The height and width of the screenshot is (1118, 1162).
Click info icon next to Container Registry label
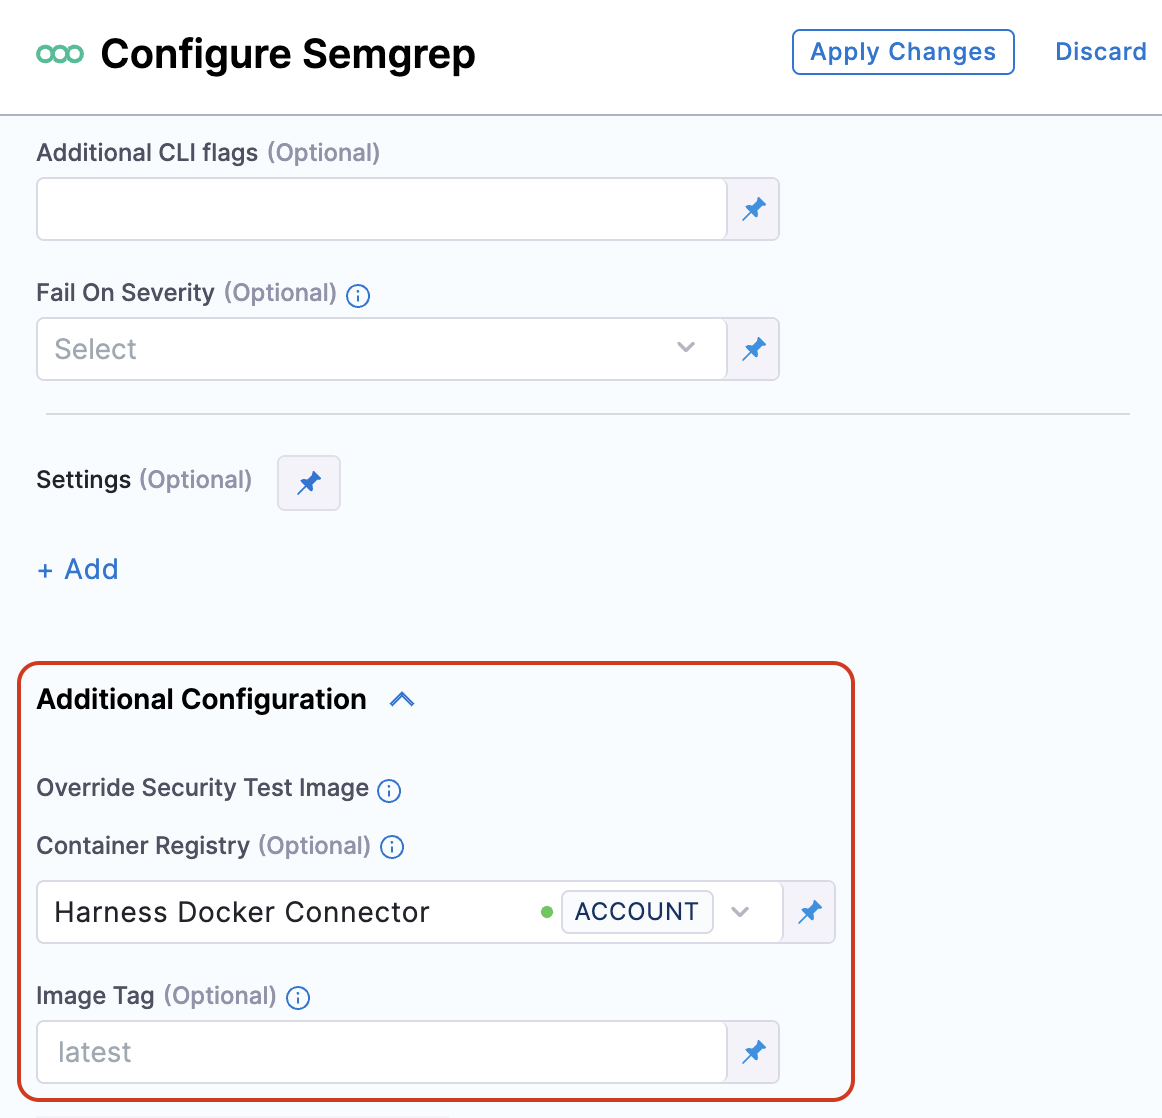point(392,847)
